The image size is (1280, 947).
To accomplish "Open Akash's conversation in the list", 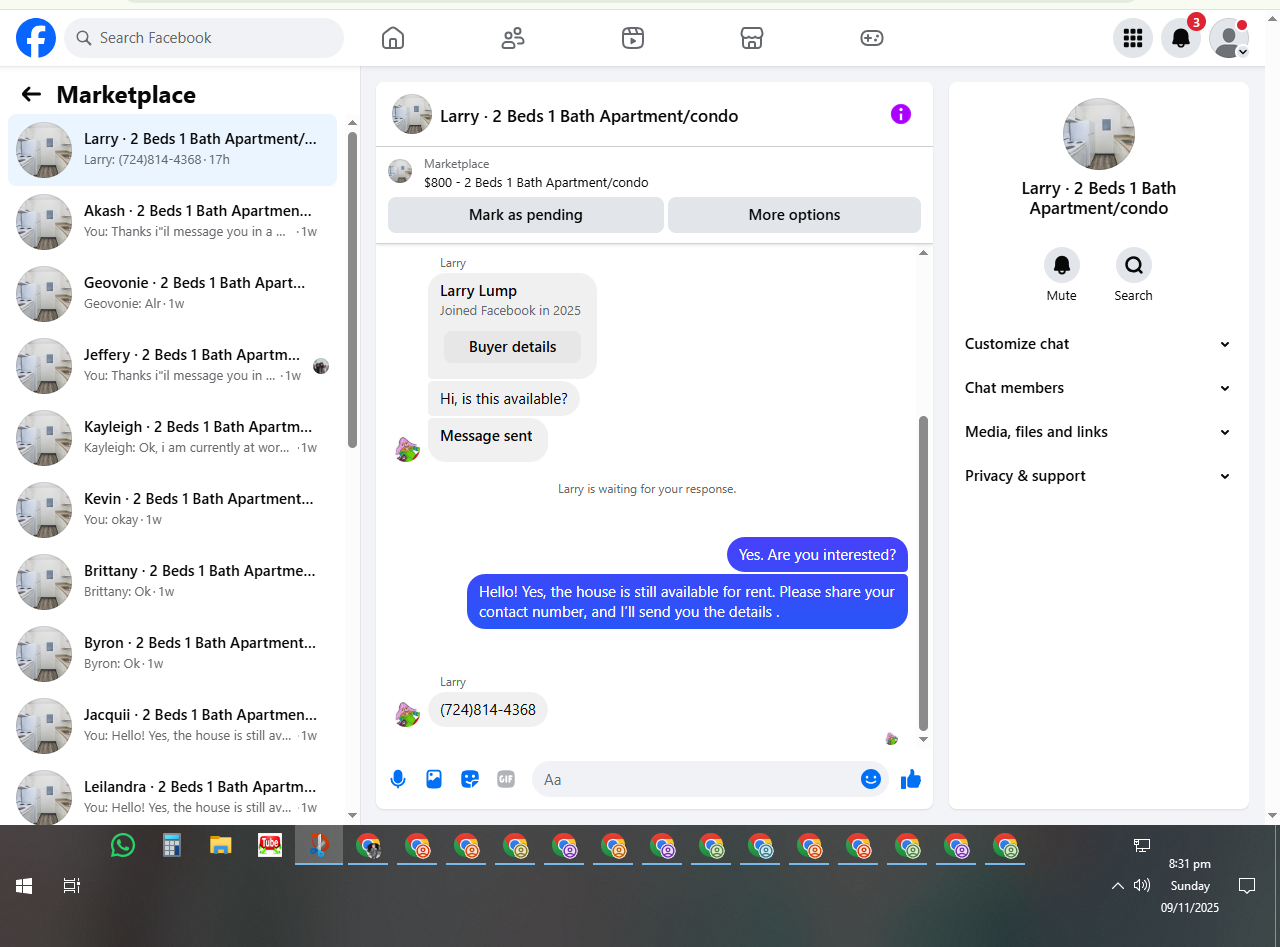I will pyautogui.click(x=172, y=222).
